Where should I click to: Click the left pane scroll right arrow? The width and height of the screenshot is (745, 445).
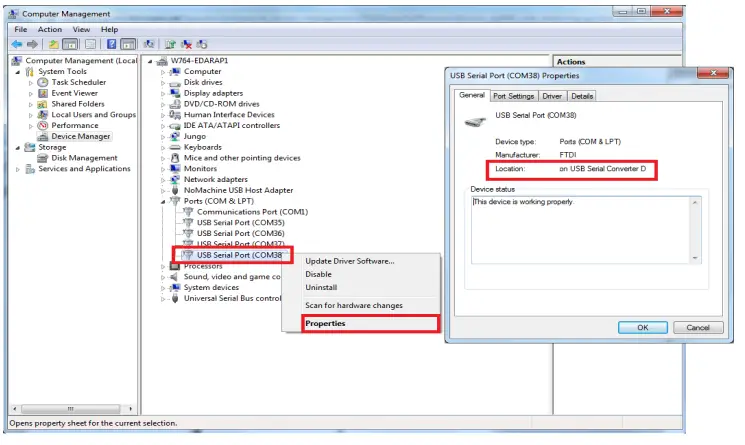(131, 408)
